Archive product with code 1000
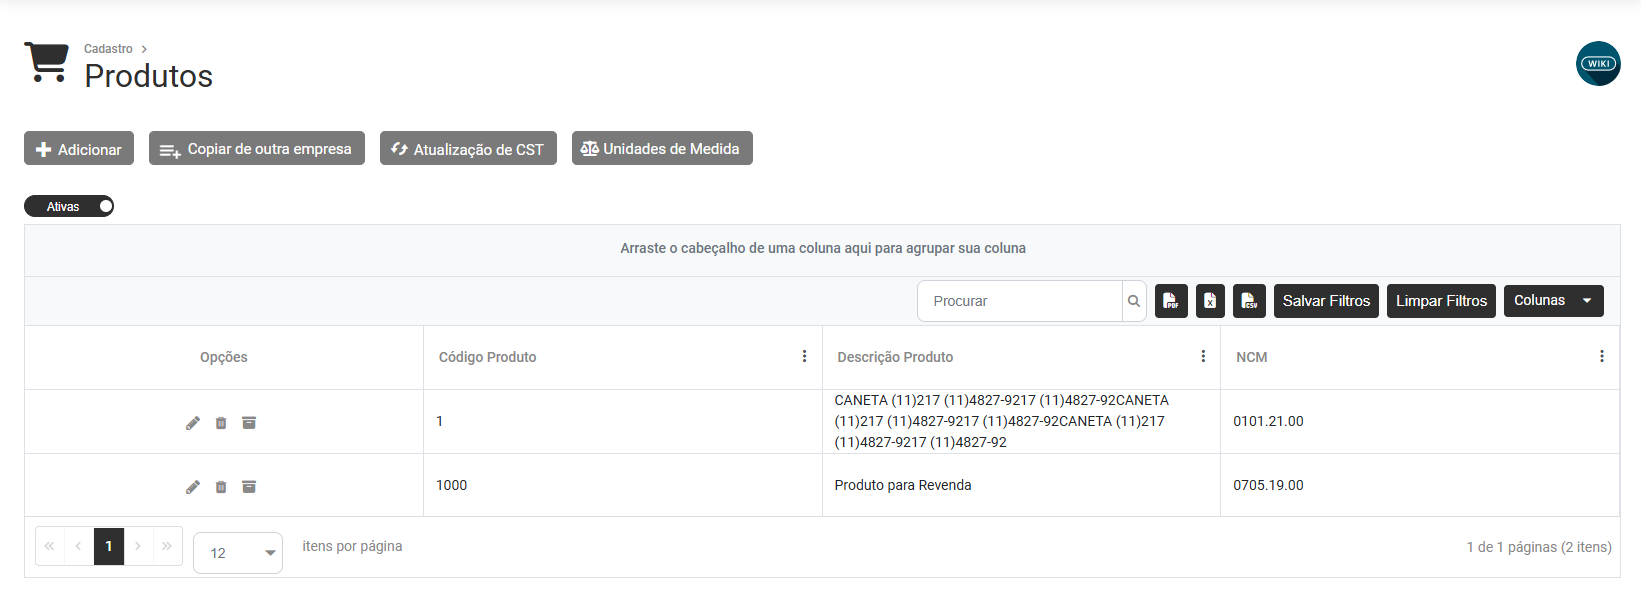This screenshot has width=1641, height=613. (x=249, y=487)
